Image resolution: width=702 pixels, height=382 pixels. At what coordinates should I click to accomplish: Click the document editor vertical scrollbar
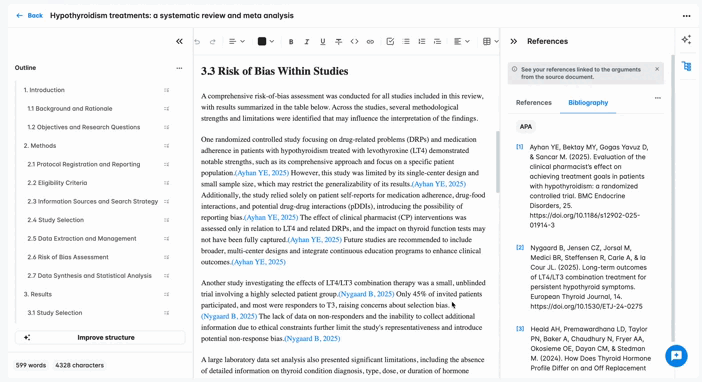point(497,162)
